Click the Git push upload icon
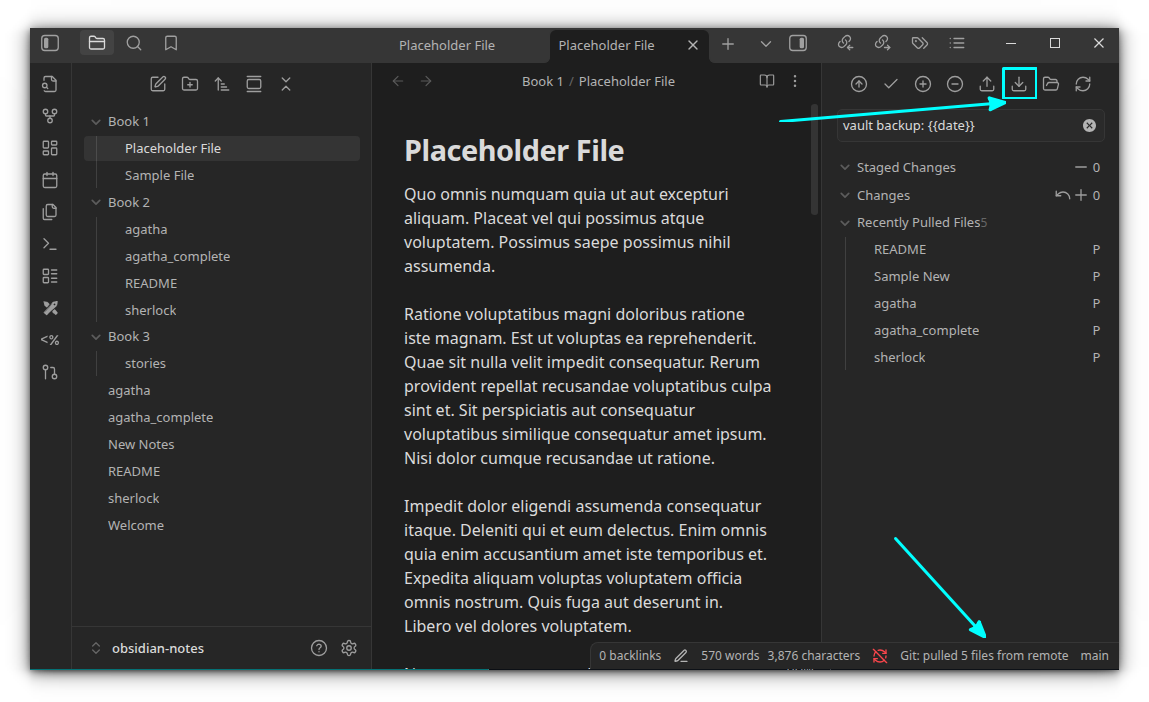The height and width of the screenshot is (702, 1149). [986, 84]
